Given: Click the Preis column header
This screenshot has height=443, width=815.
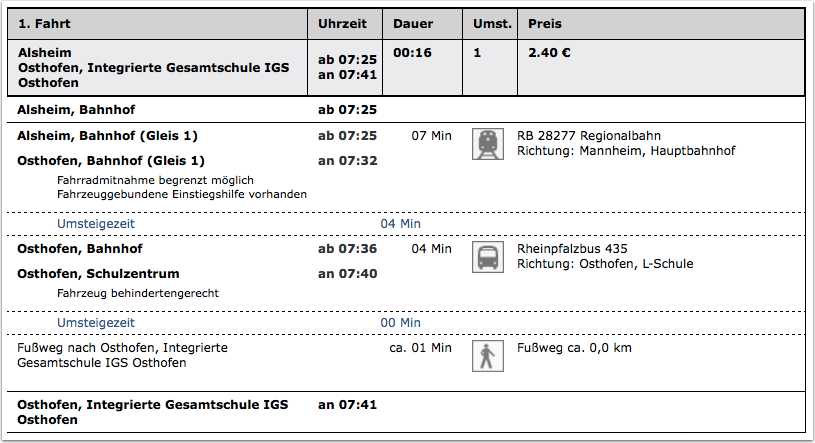Looking at the screenshot, I should click(661, 24).
